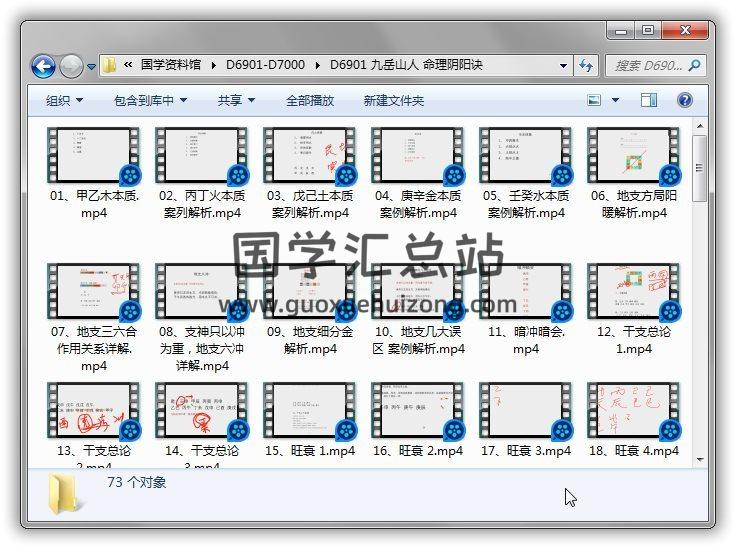The image size is (736, 549).
Task: Open address bar history dropdown
Action: point(563,66)
